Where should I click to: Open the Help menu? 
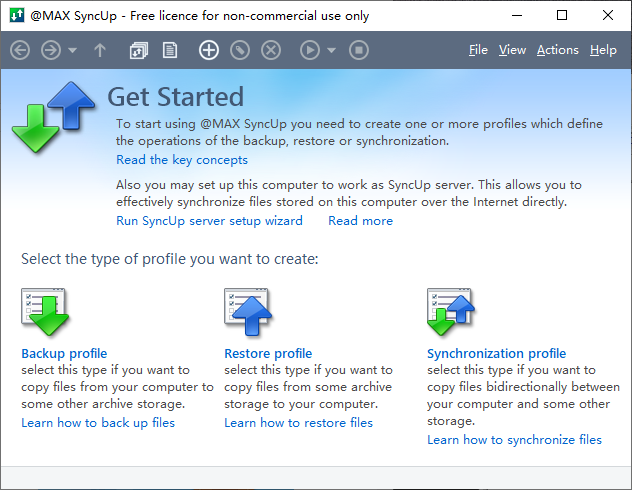coord(603,50)
